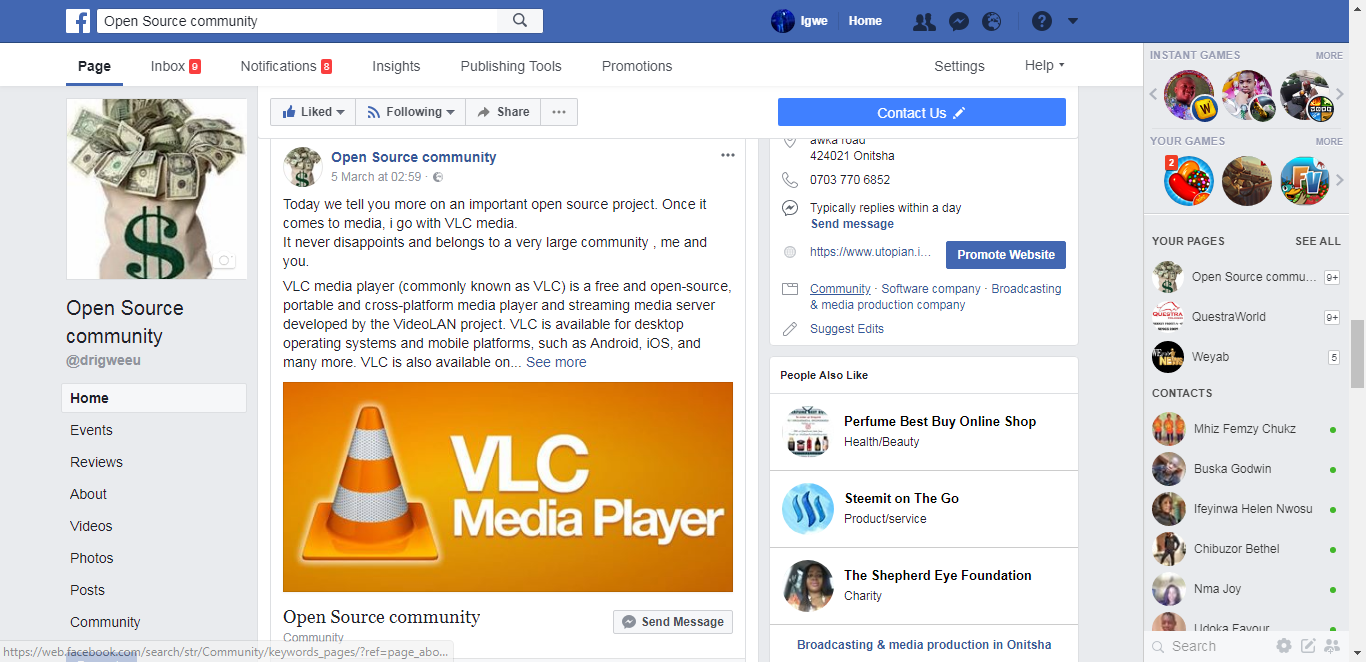Viewport: 1366px width, 662px height.
Task: Click the Send message link in About card
Action: point(852,224)
